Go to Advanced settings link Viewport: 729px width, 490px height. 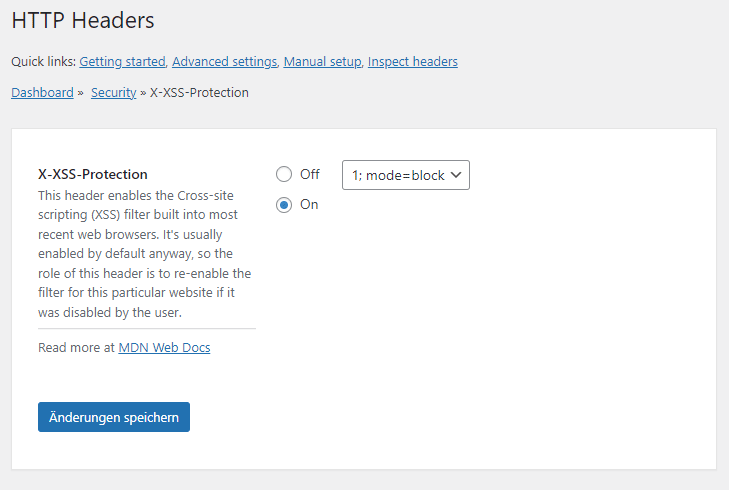224,62
